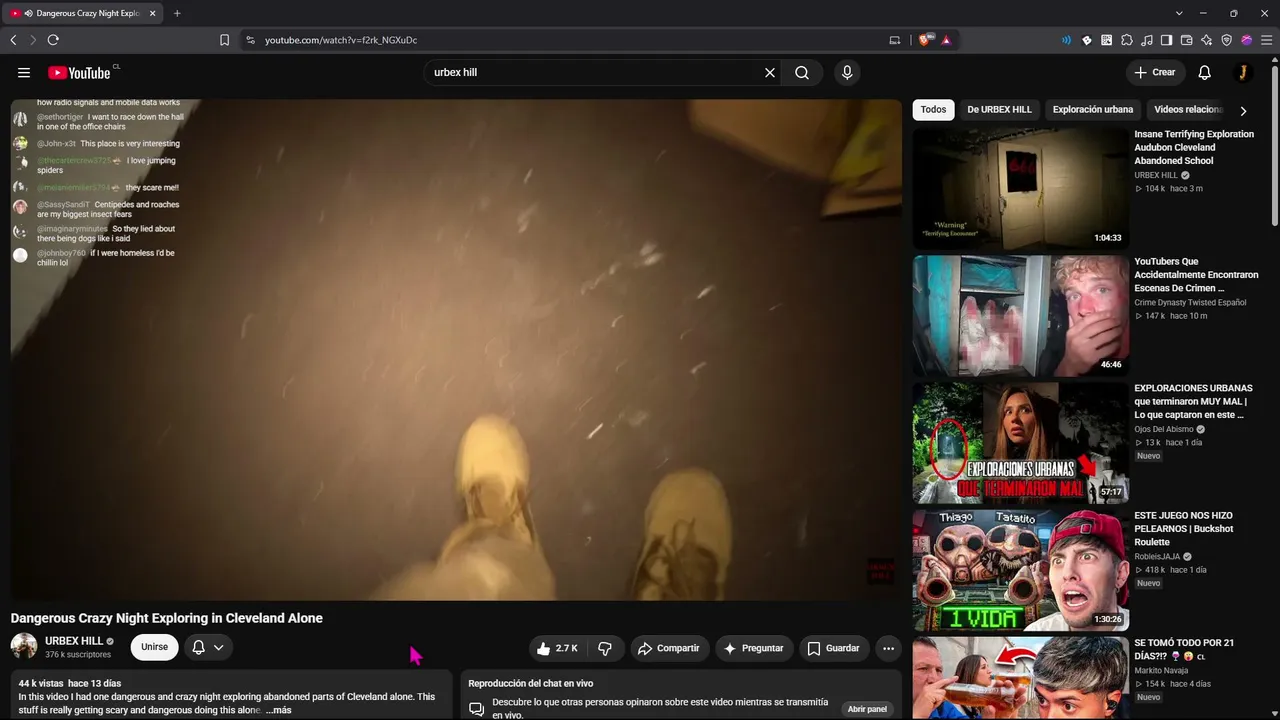Select the 'Videos relacionados' filter chip
1280x720 pixels.
click(x=1188, y=110)
